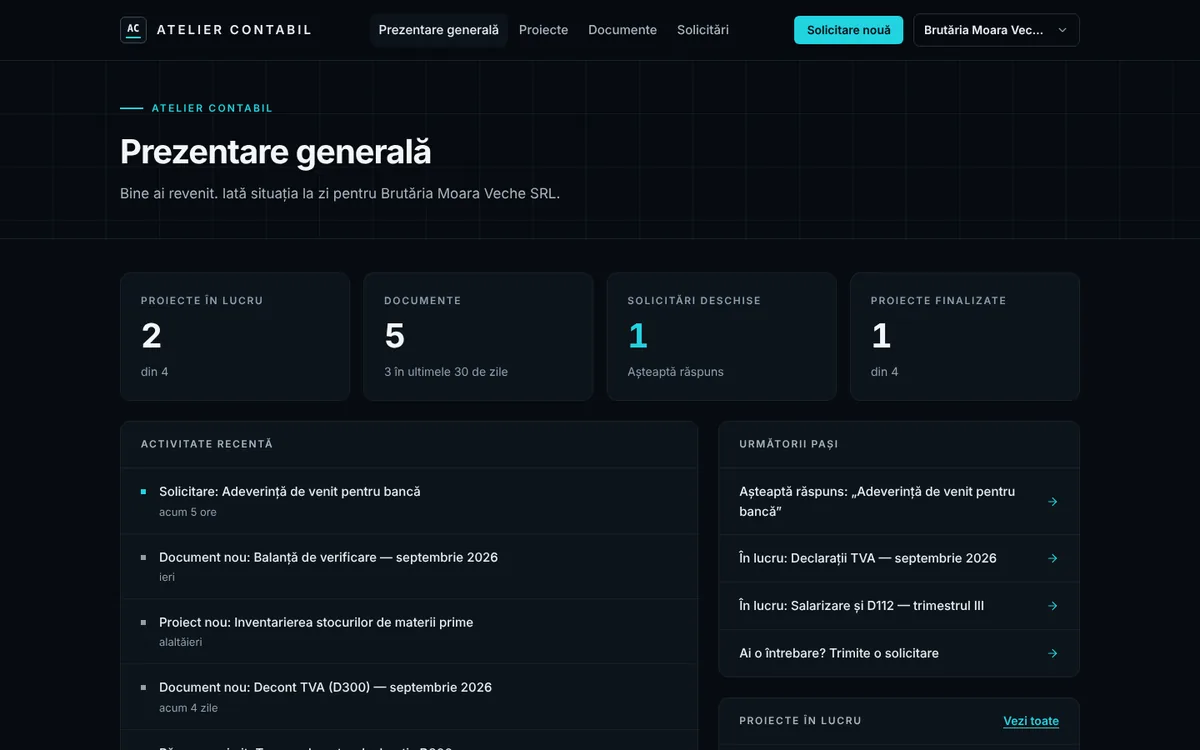Open the Proiecte în lucru stat card
This screenshot has height=750, width=1200.
[x=235, y=337]
